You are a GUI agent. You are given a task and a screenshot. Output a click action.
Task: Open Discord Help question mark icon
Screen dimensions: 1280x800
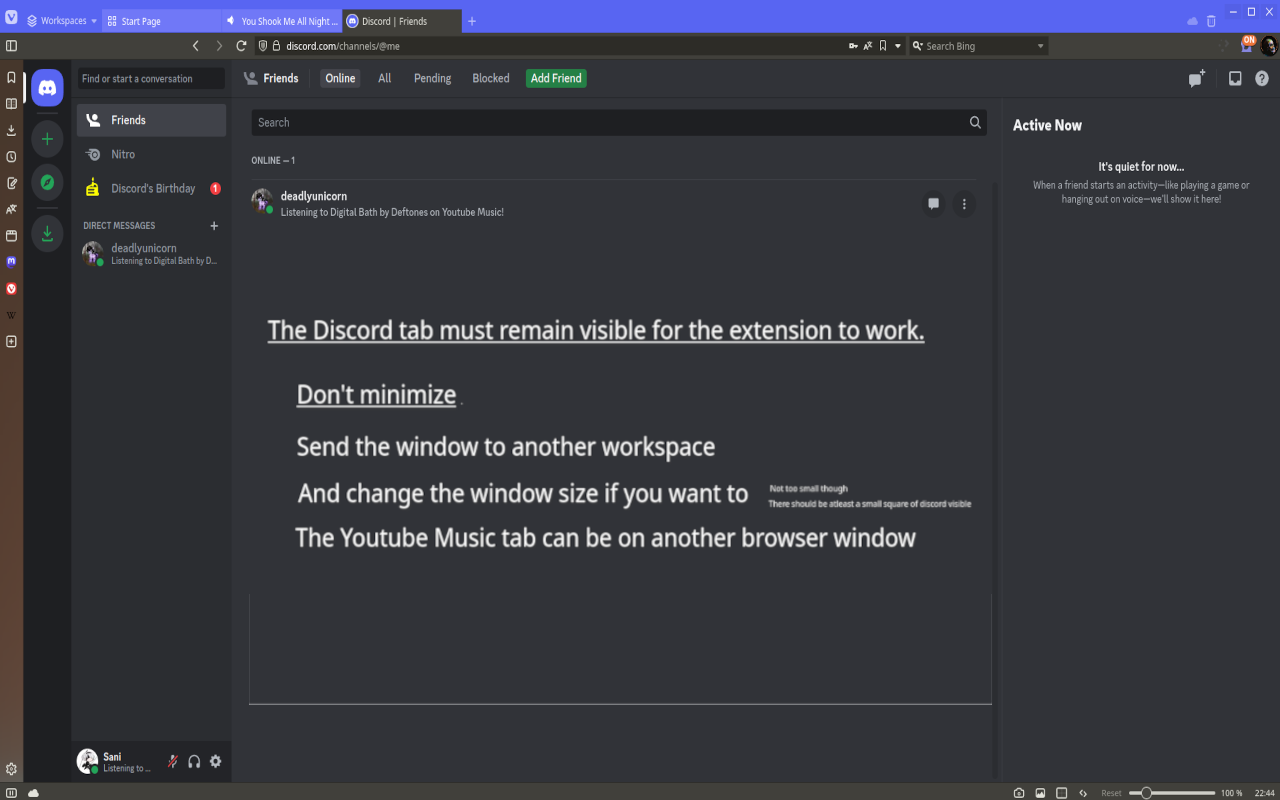[1262, 79]
